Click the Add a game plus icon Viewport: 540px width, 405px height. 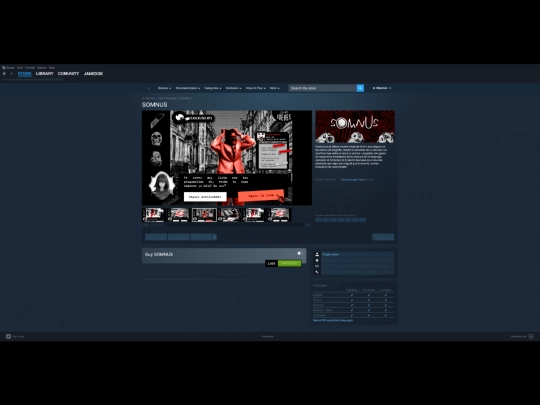pyautogui.click(x=8, y=336)
